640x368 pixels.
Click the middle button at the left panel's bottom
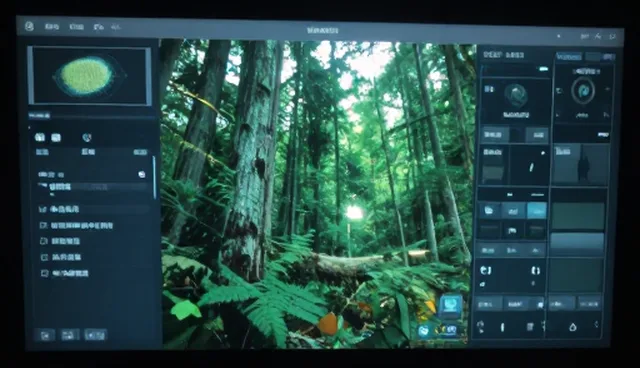[x=70, y=335]
